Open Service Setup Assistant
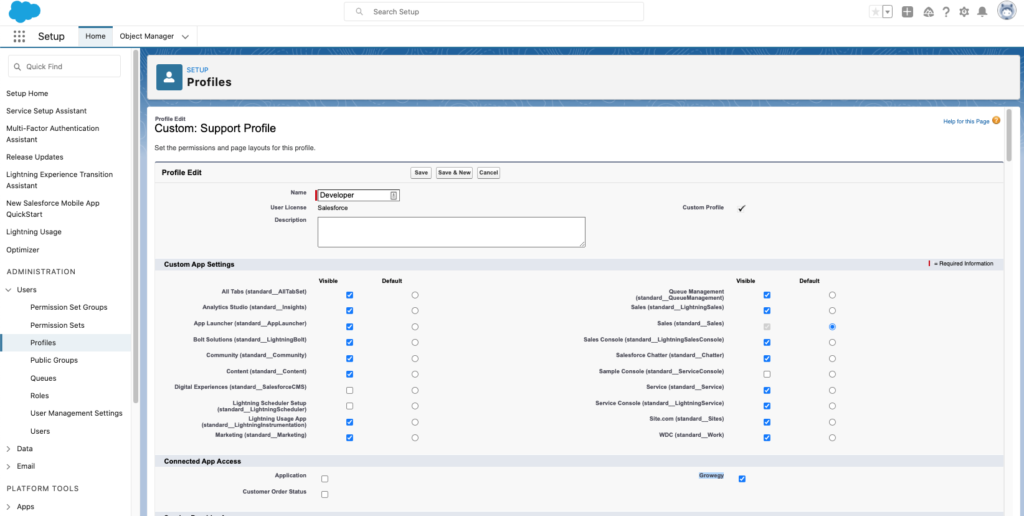1024x516 pixels. coord(46,111)
